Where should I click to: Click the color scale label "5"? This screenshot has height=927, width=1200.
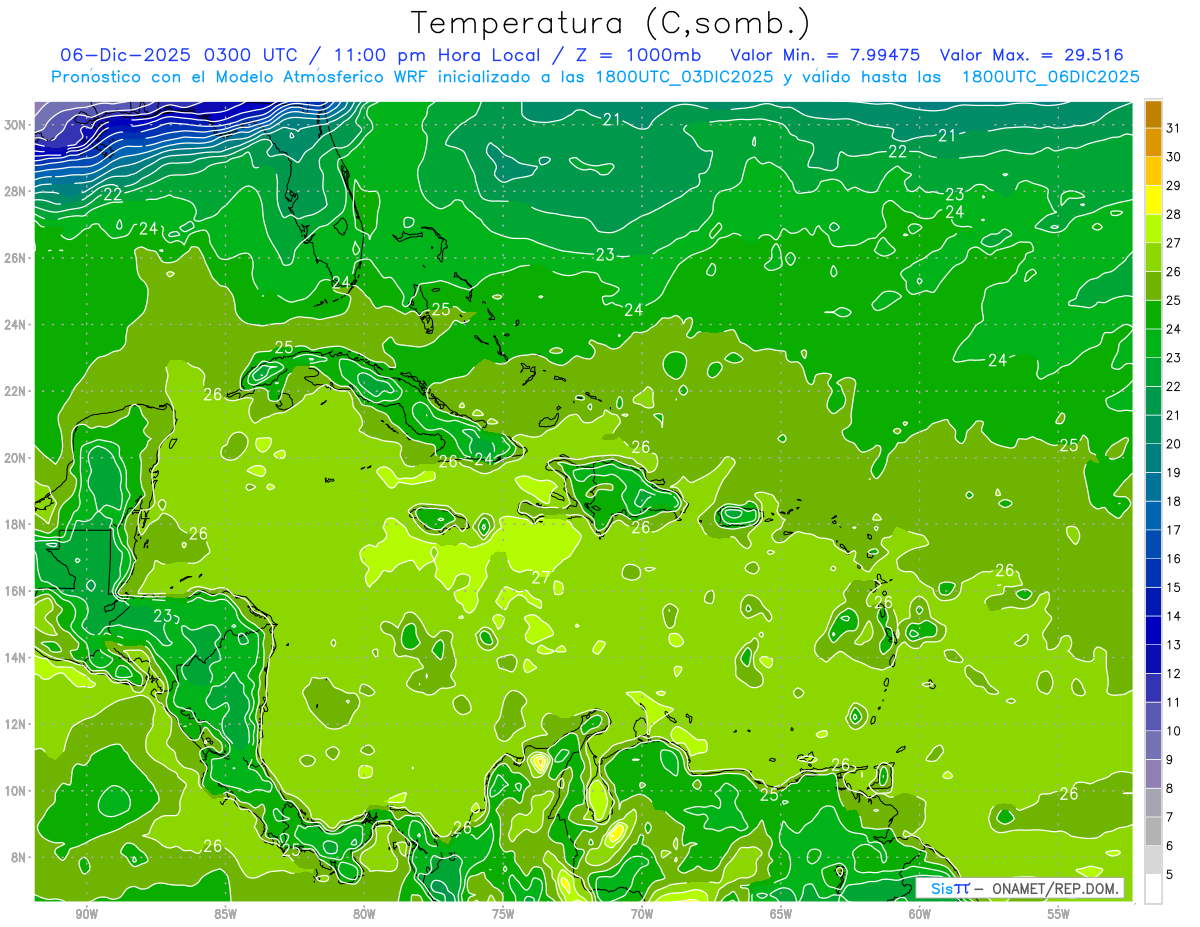[1170, 874]
